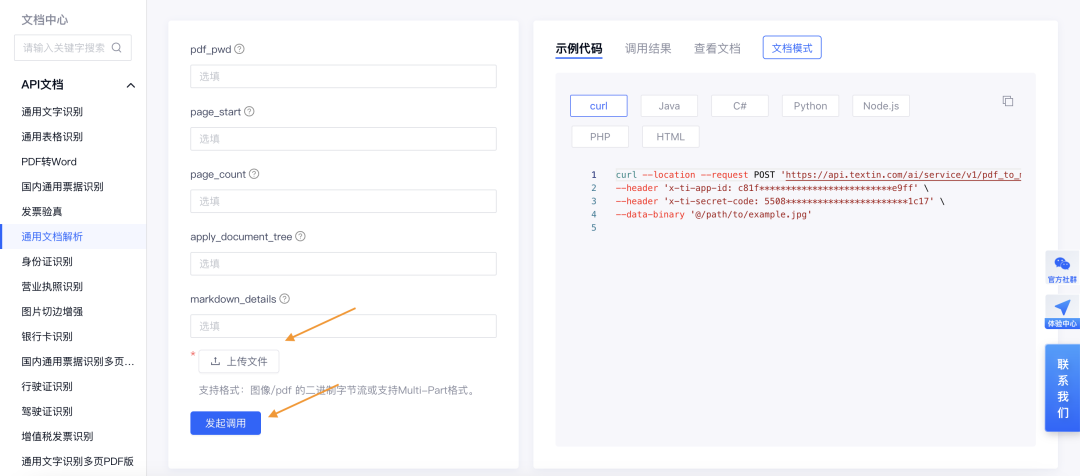Toggle the 文档模式 button
The width and height of the screenshot is (1080, 476).
(x=792, y=48)
